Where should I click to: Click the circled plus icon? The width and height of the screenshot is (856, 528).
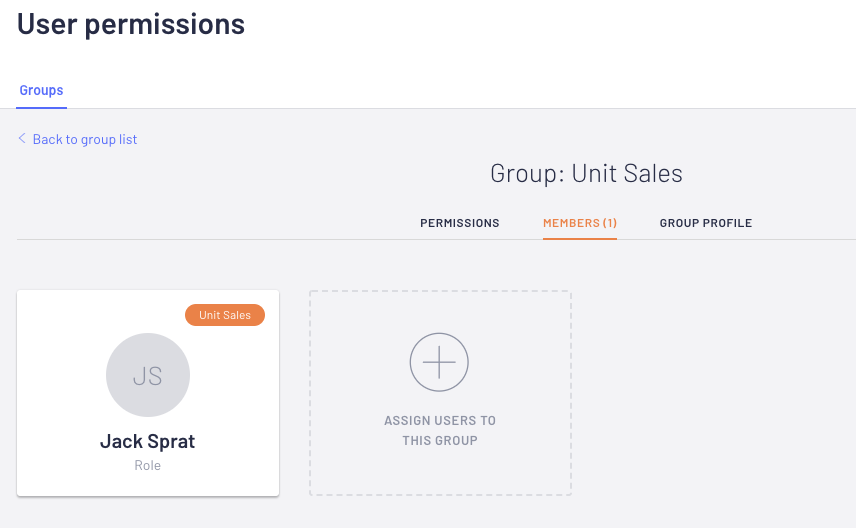pyautogui.click(x=439, y=362)
